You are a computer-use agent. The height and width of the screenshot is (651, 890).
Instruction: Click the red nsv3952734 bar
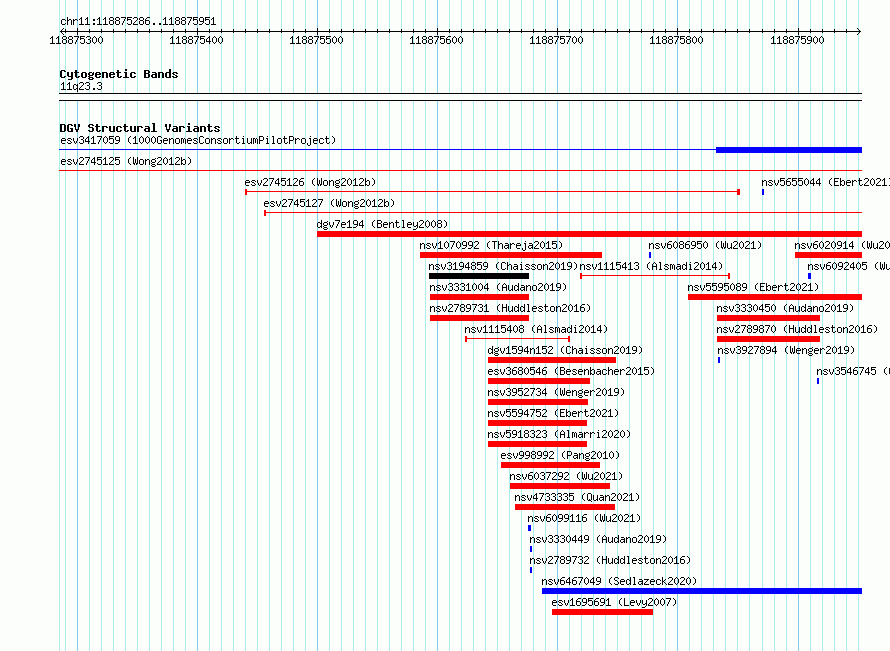(538, 402)
